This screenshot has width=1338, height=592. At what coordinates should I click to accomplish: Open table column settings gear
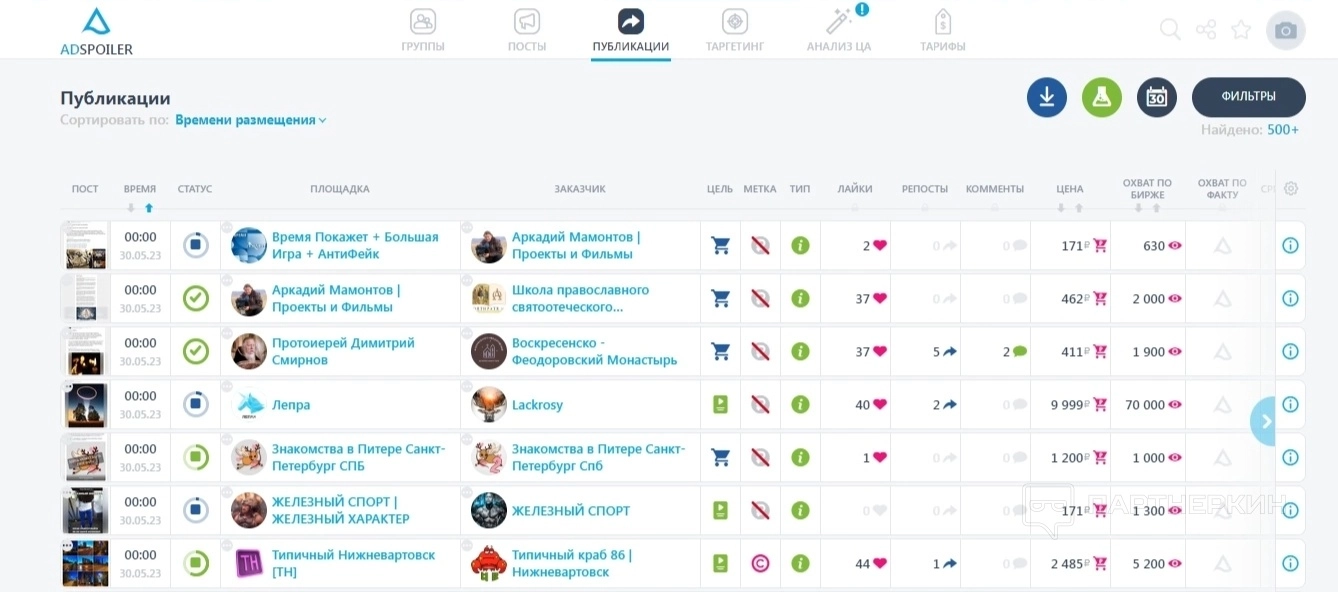point(1291,188)
